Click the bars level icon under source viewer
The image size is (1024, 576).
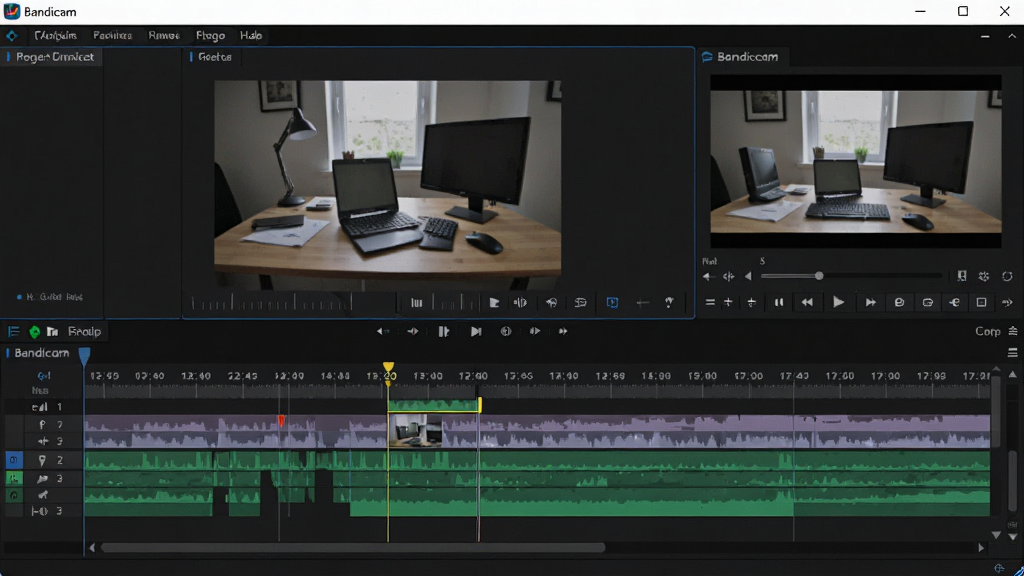416,302
